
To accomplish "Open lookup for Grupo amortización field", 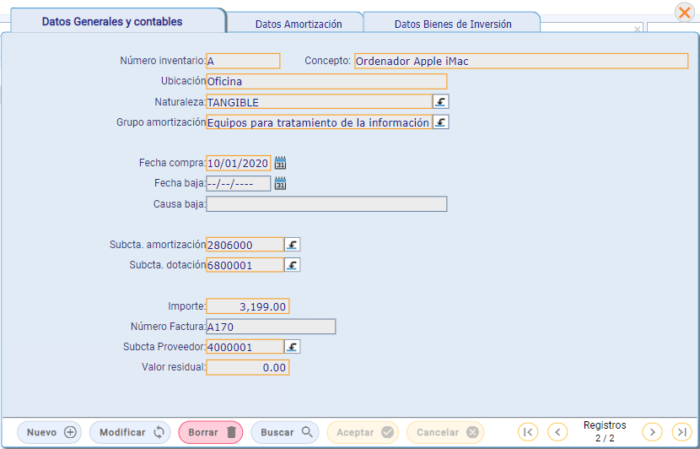I will [441, 123].
